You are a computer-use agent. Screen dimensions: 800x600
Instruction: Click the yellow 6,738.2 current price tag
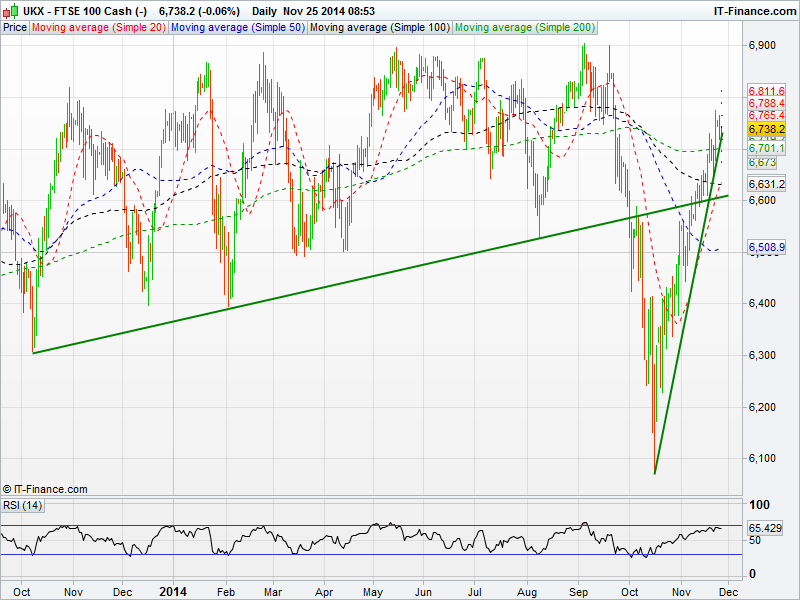[x=767, y=131]
